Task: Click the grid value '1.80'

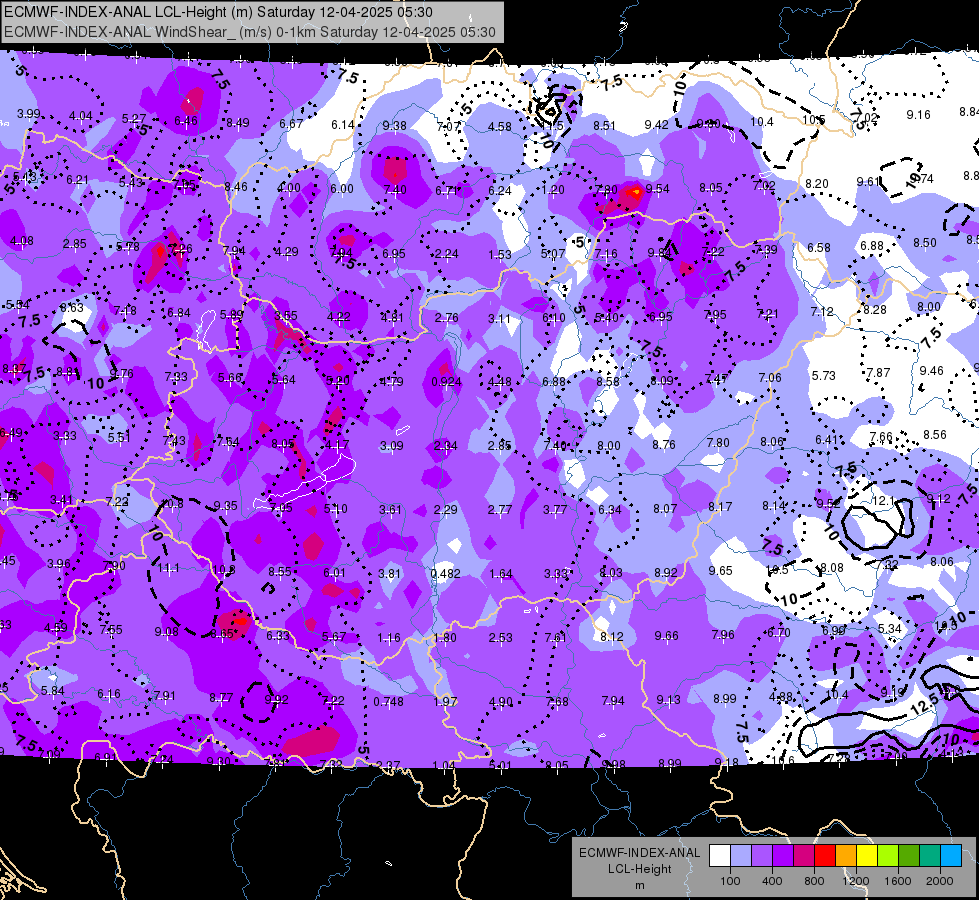Action: pyautogui.click(x=445, y=638)
